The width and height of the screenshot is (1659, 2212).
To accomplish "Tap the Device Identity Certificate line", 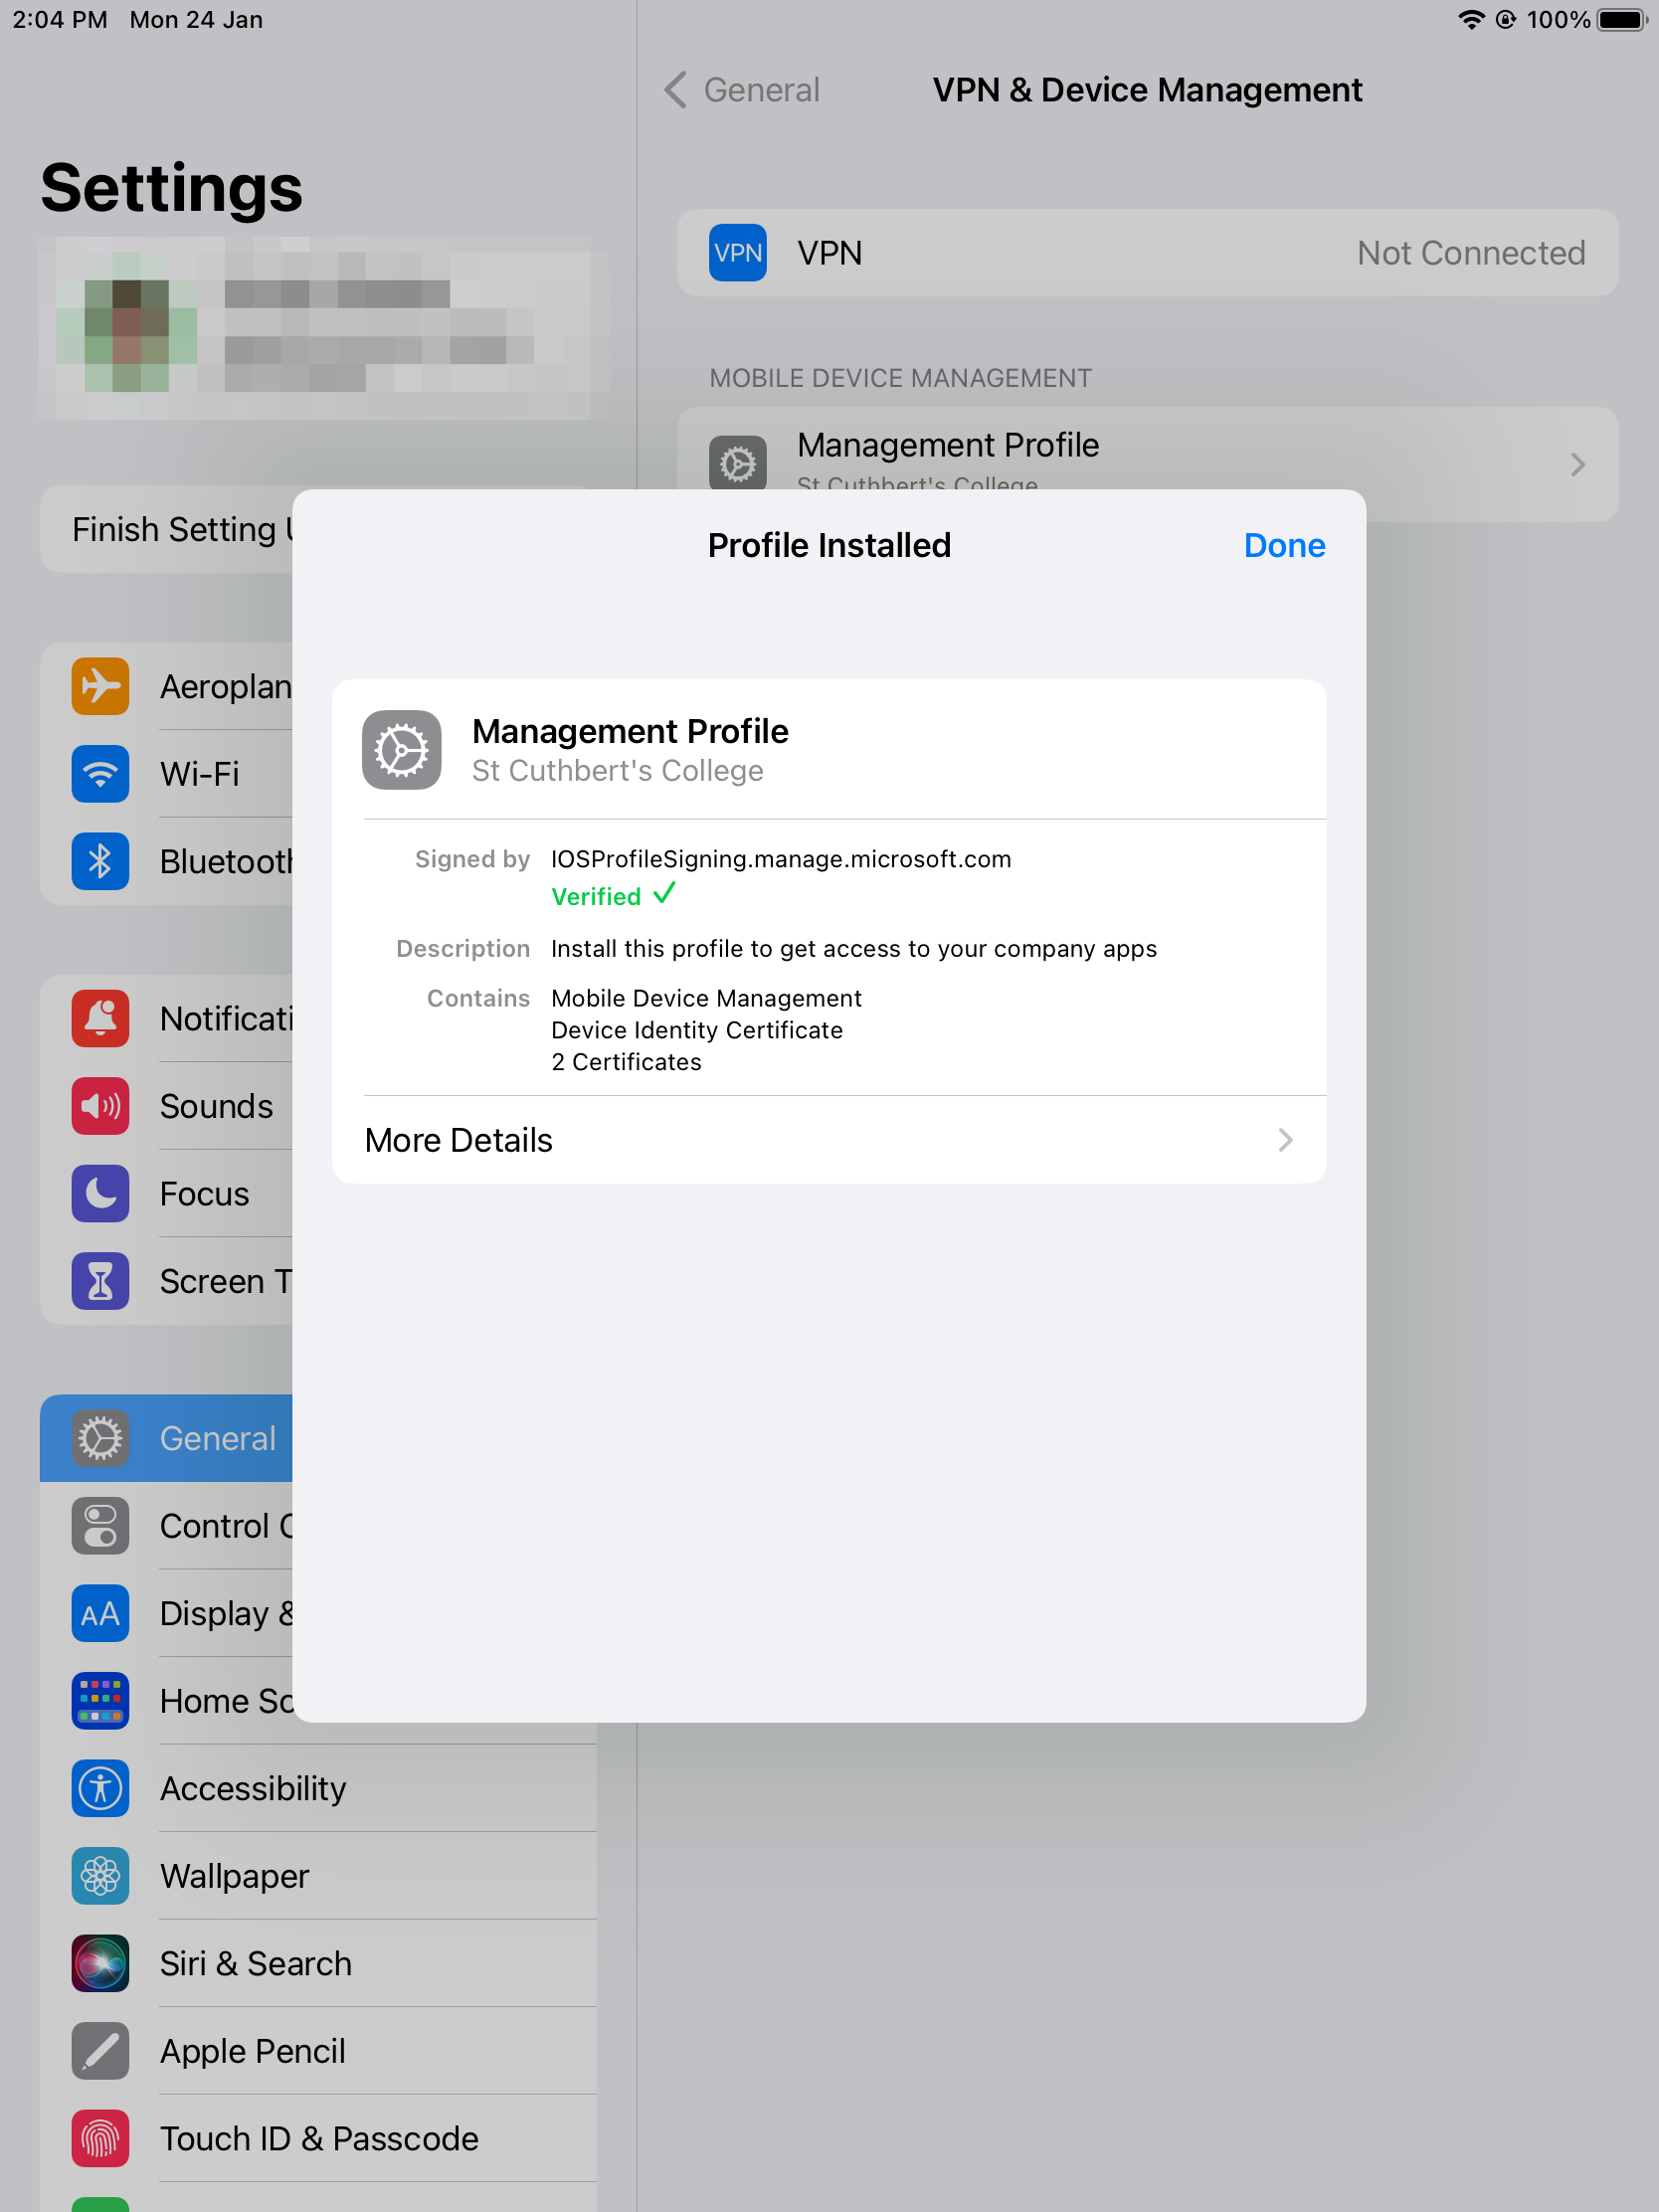I will click(x=697, y=1030).
